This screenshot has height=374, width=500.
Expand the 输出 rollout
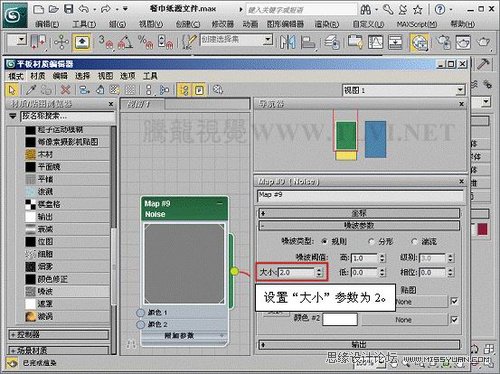(x=359, y=344)
